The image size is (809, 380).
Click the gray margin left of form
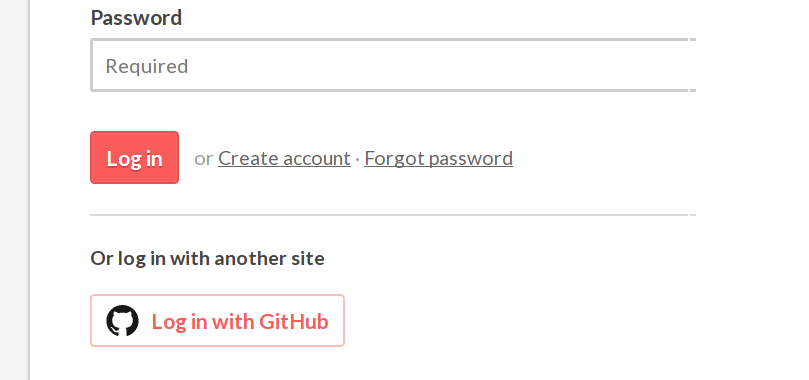tap(14, 190)
